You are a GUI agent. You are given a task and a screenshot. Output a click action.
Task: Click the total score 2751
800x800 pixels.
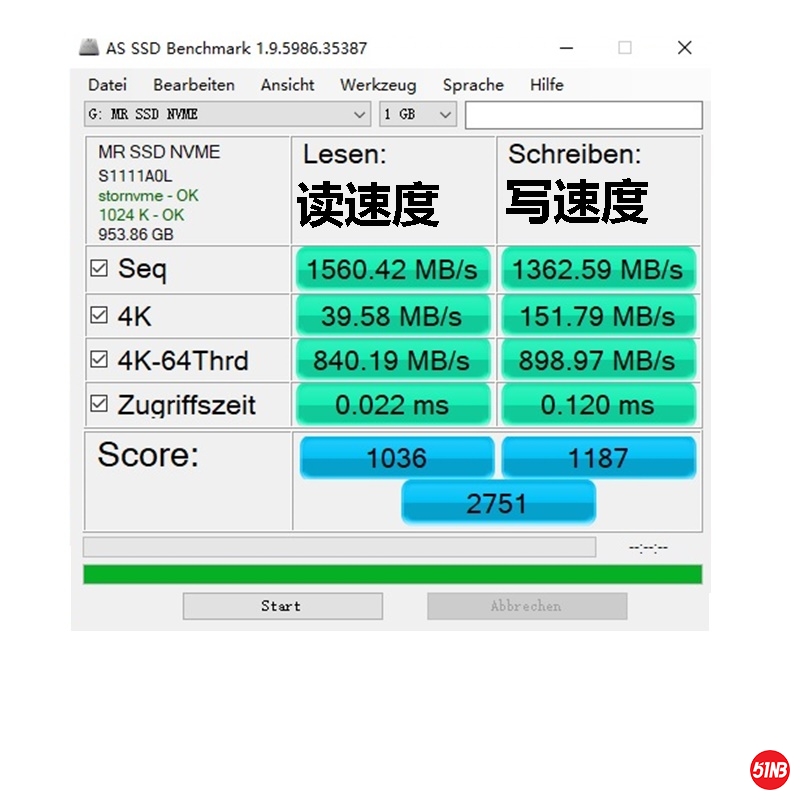tap(498, 503)
